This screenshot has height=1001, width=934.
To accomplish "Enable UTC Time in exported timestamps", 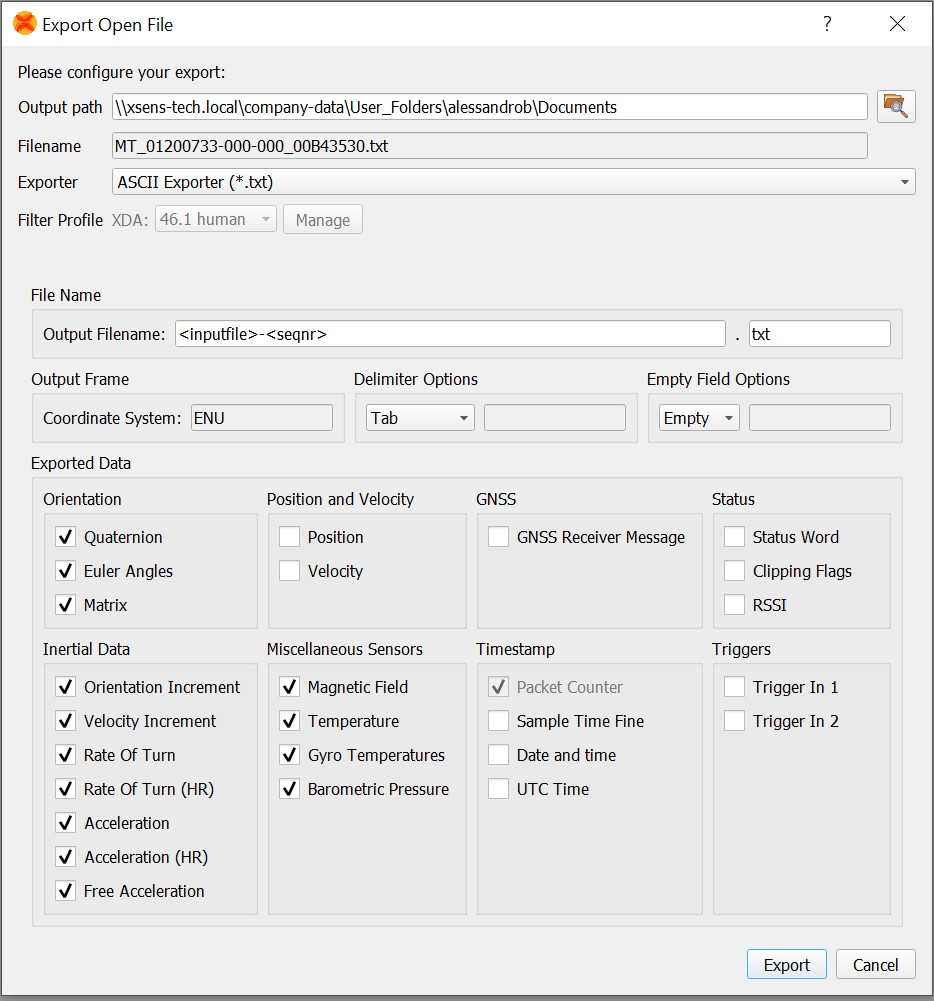I will coord(496,789).
